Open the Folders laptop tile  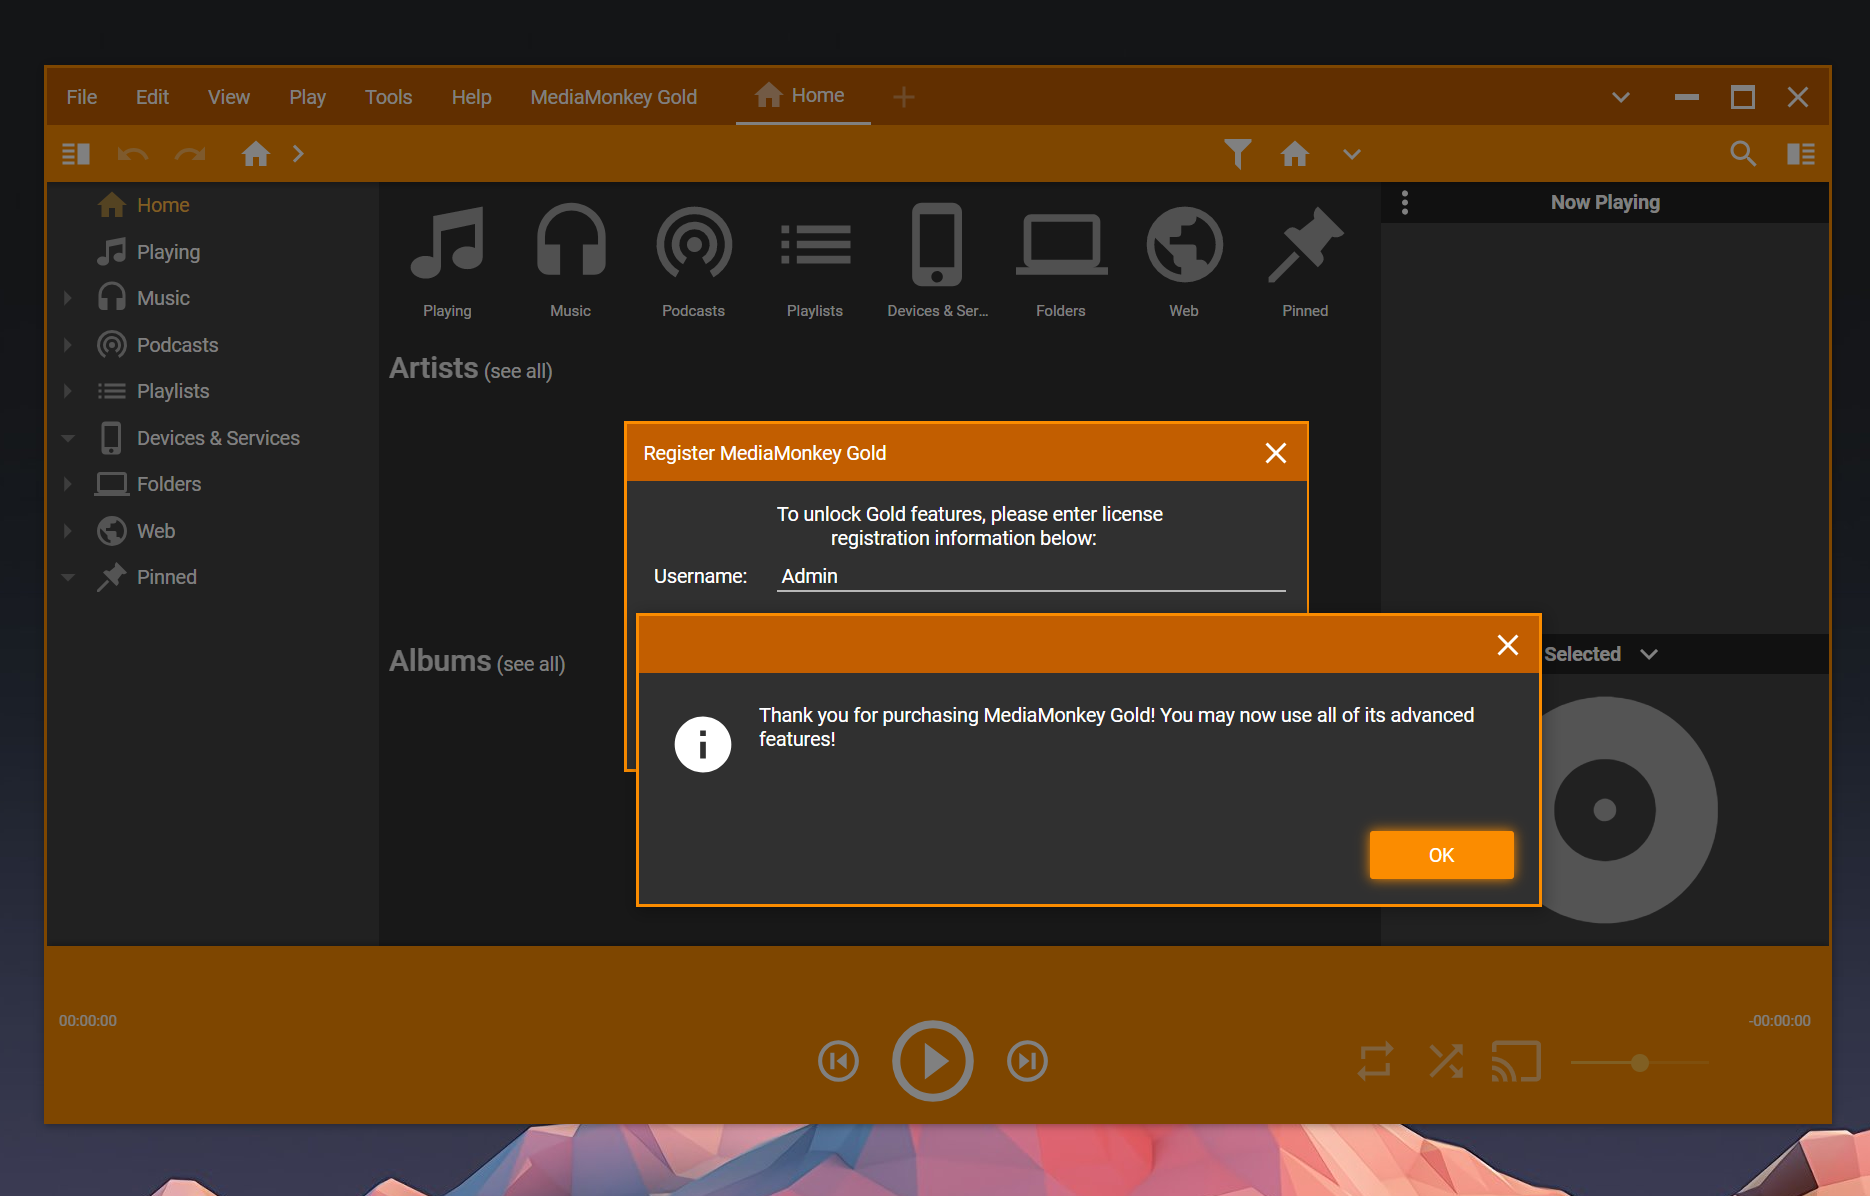[x=1061, y=261]
